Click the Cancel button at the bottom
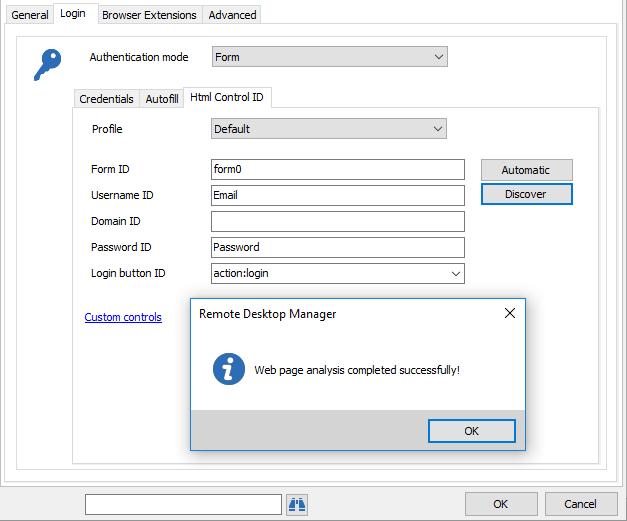 tap(580, 503)
